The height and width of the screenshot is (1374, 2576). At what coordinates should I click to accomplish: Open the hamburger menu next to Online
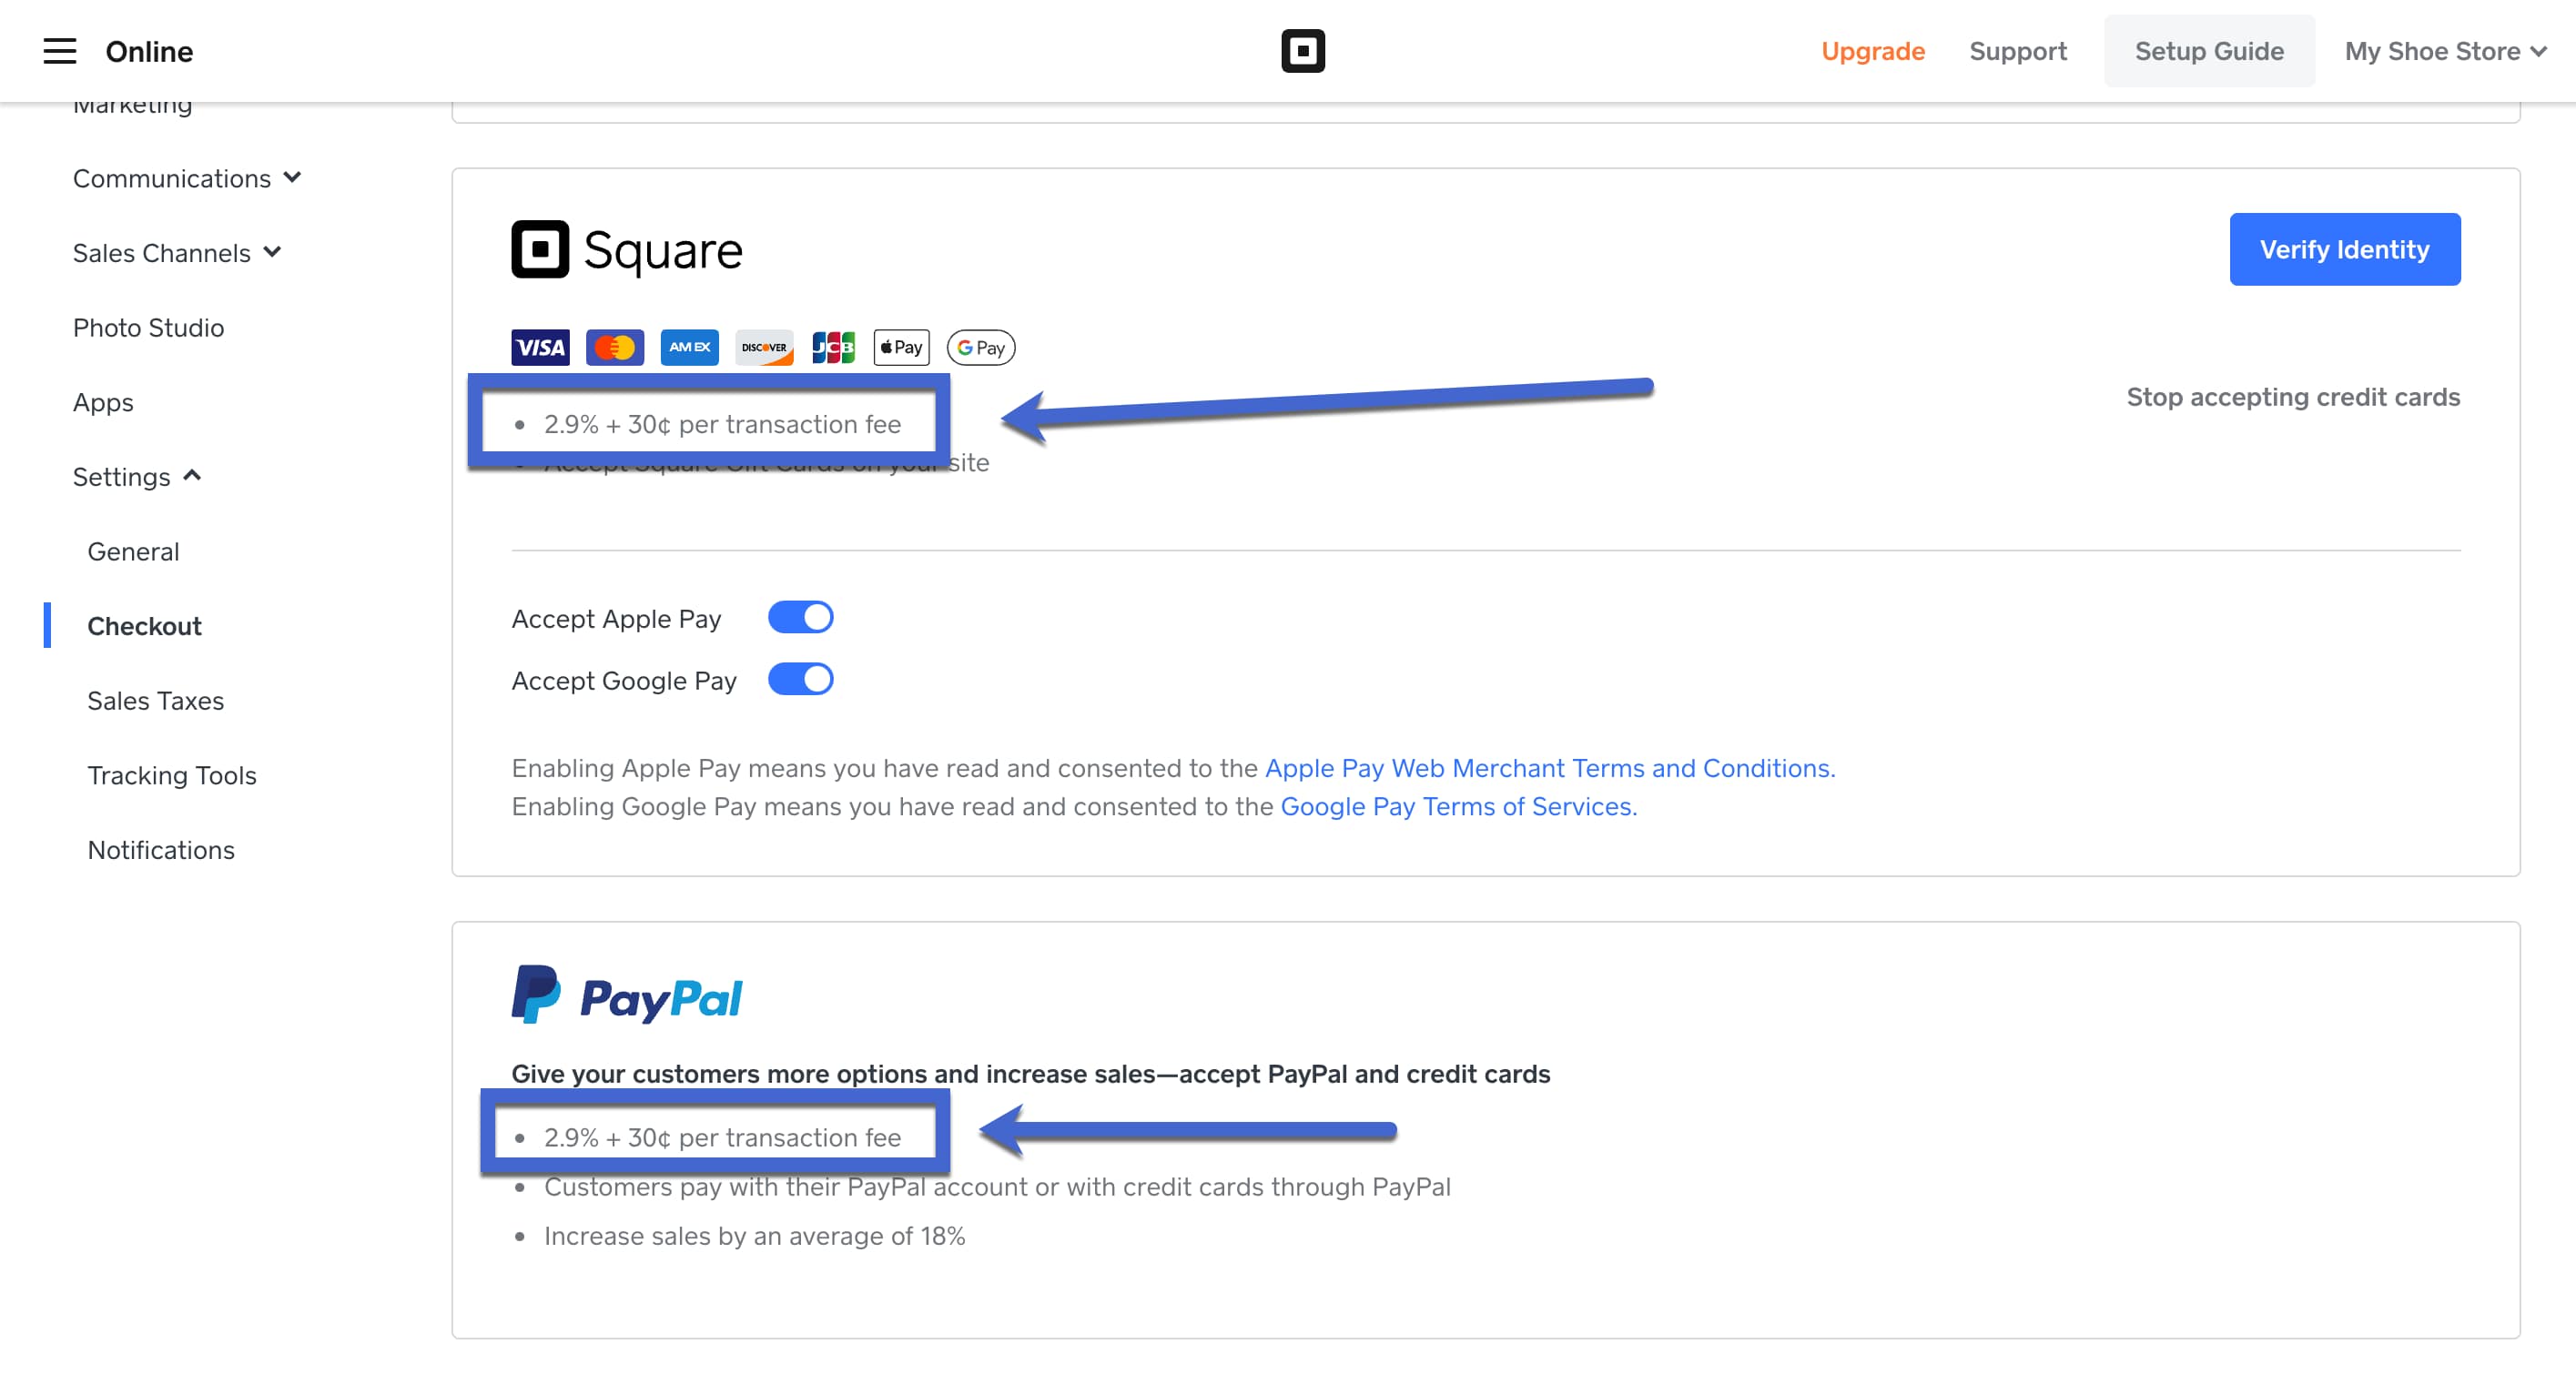(59, 51)
